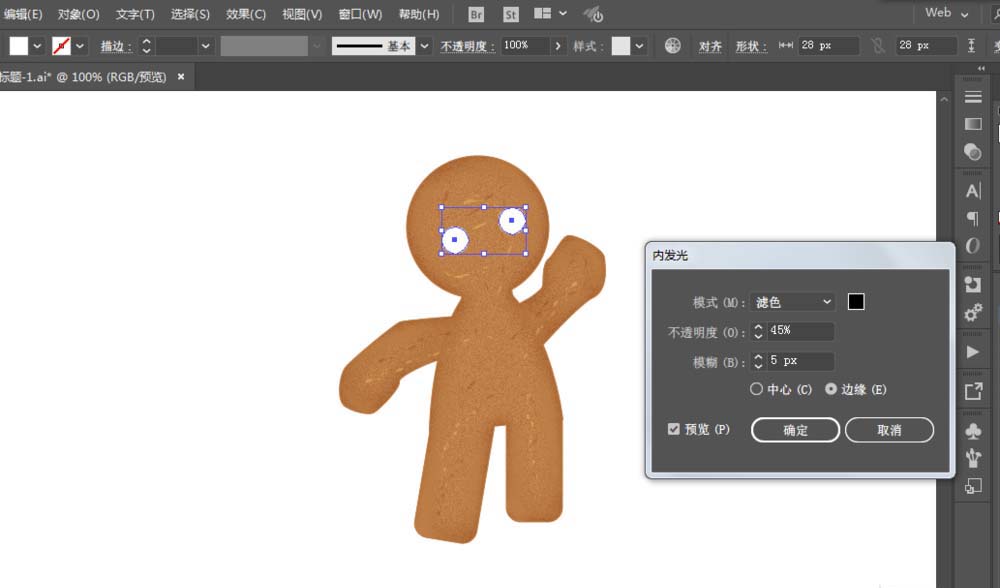
Task: Open the Paragraph panel icon
Action: 973,219
